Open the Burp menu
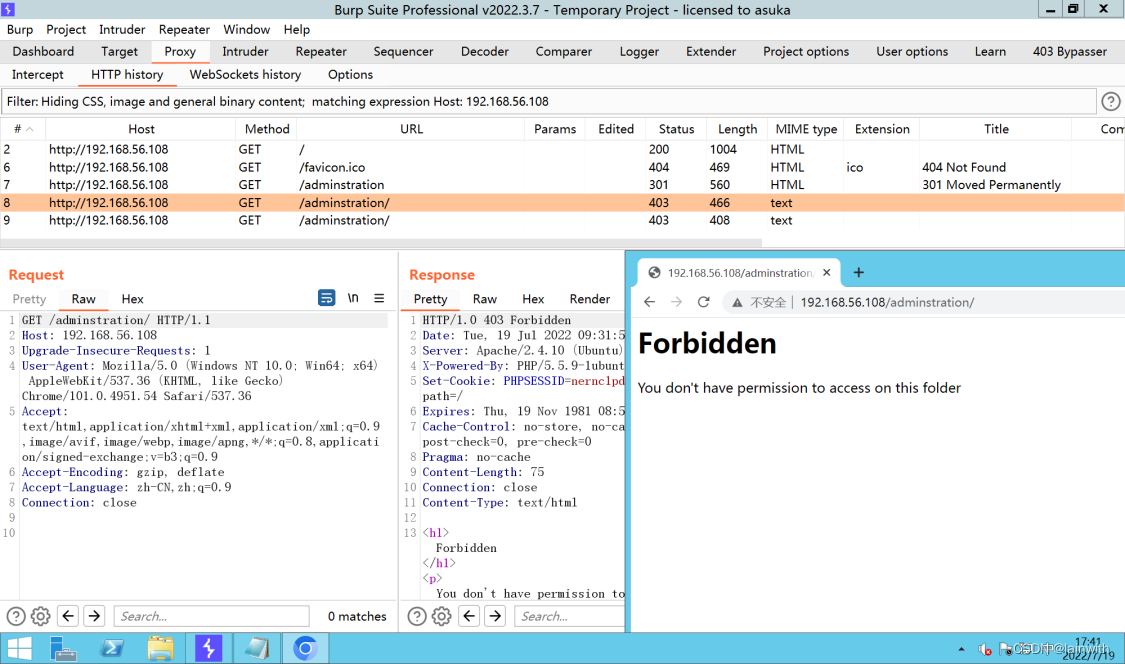Viewport: 1125px width, 664px height. click(20, 29)
